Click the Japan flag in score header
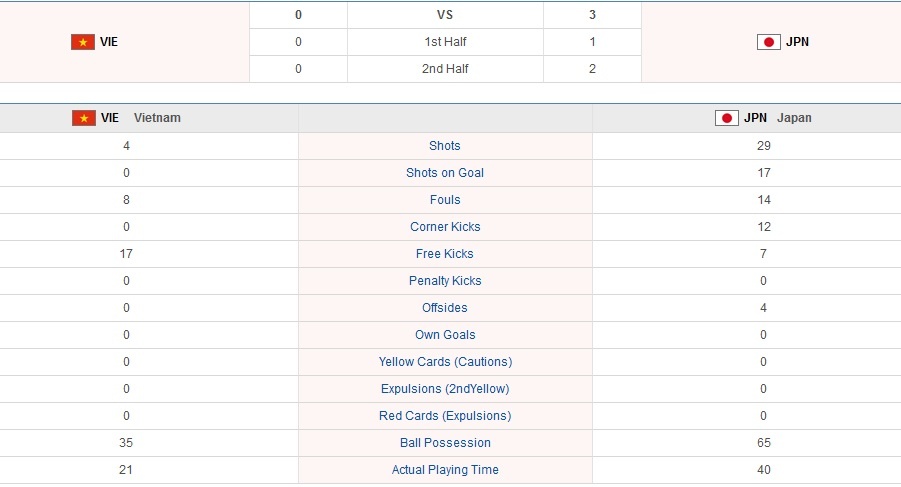901x487 pixels. point(768,42)
